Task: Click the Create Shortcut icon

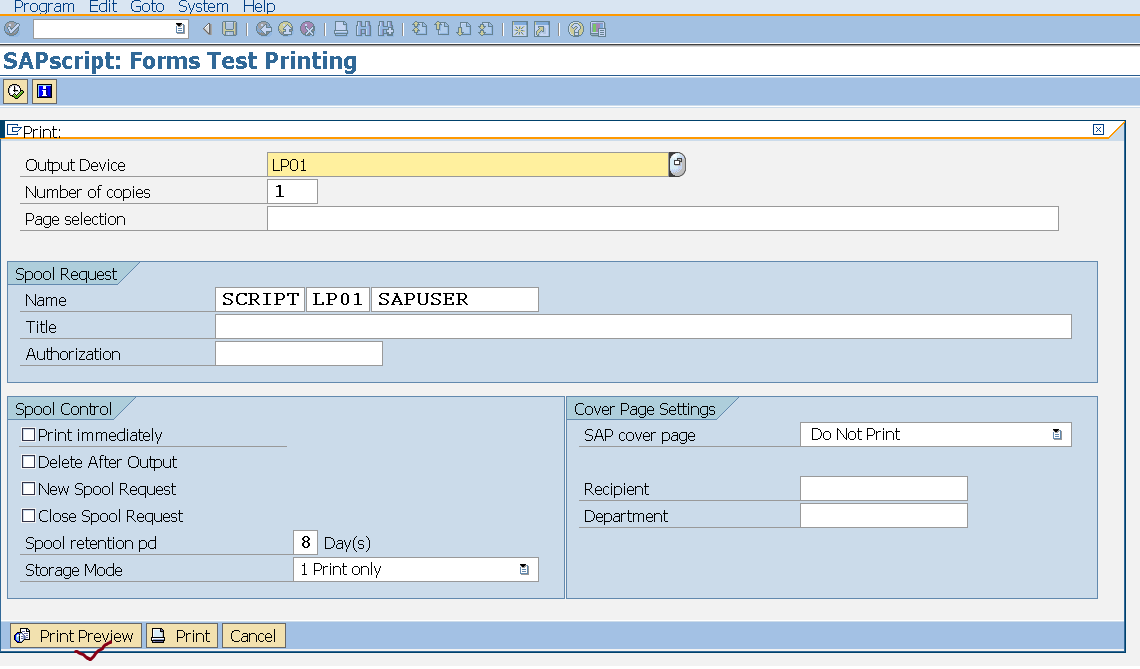Action: [542, 29]
